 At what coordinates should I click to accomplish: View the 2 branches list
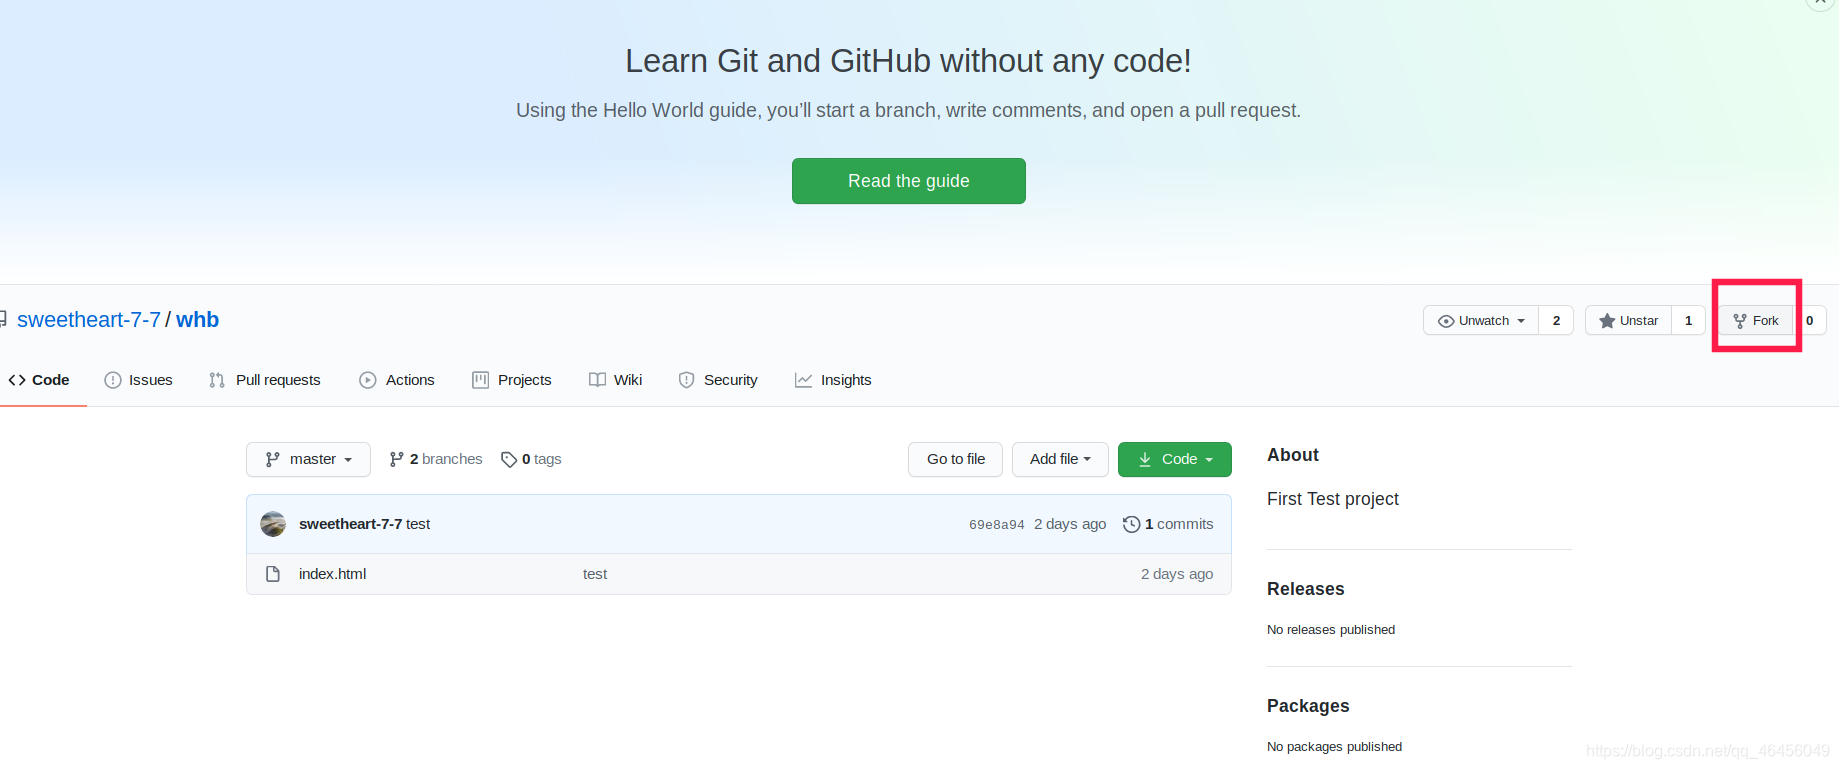[x=436, y=459]
